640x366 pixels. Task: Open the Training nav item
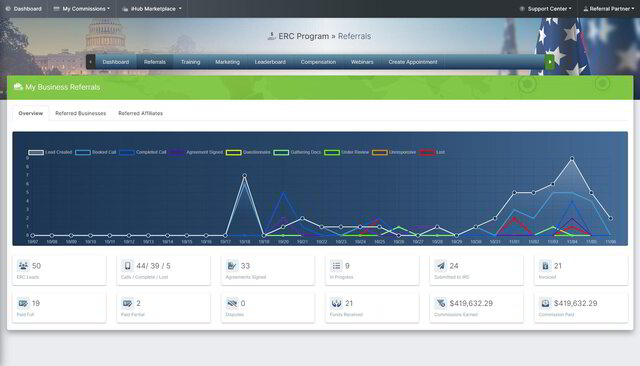coord(191,62)
